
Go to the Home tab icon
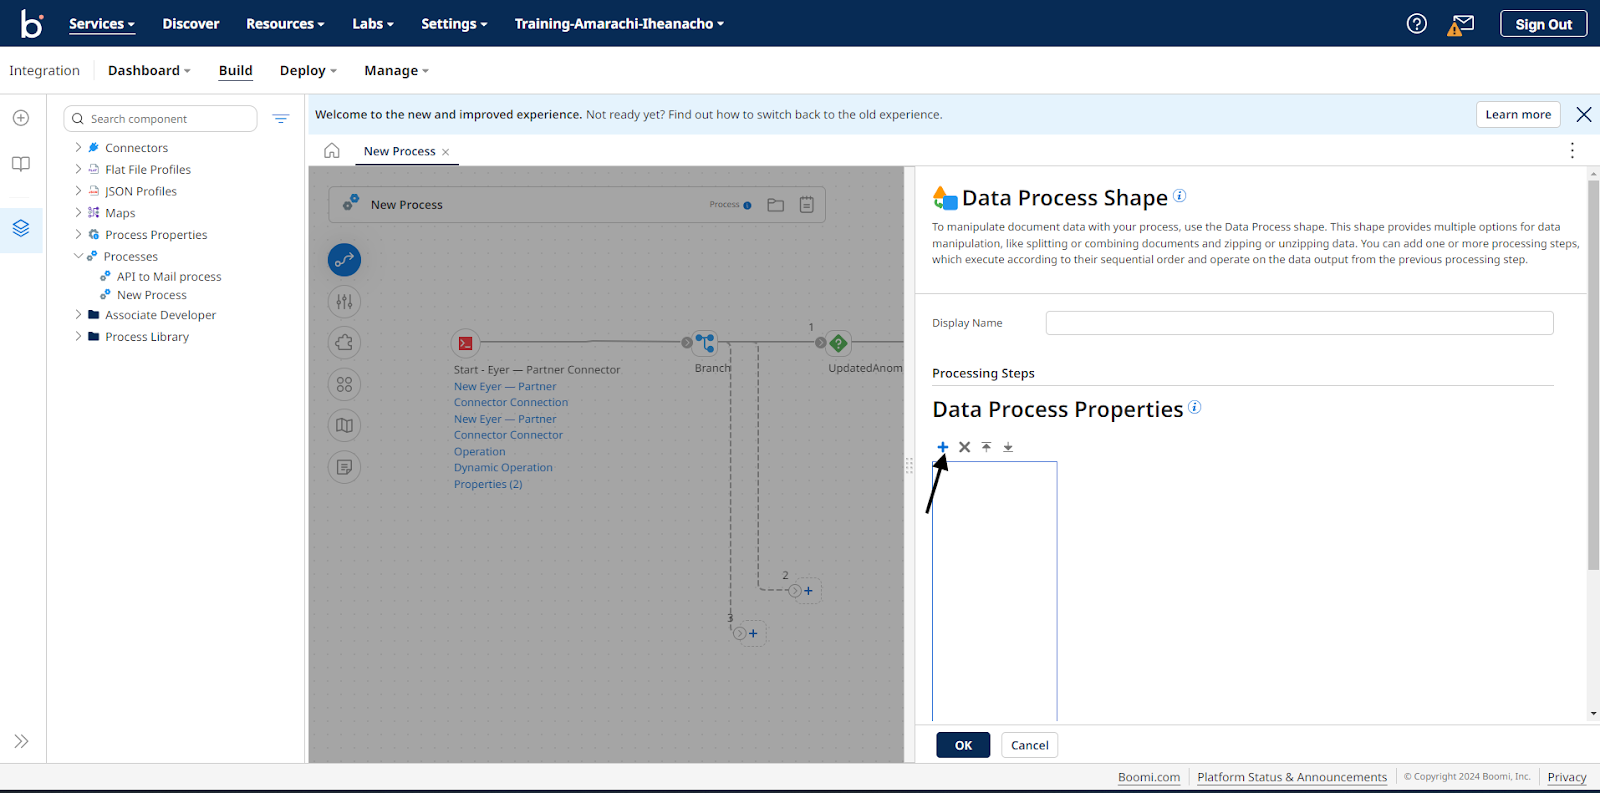click(332, 151)
